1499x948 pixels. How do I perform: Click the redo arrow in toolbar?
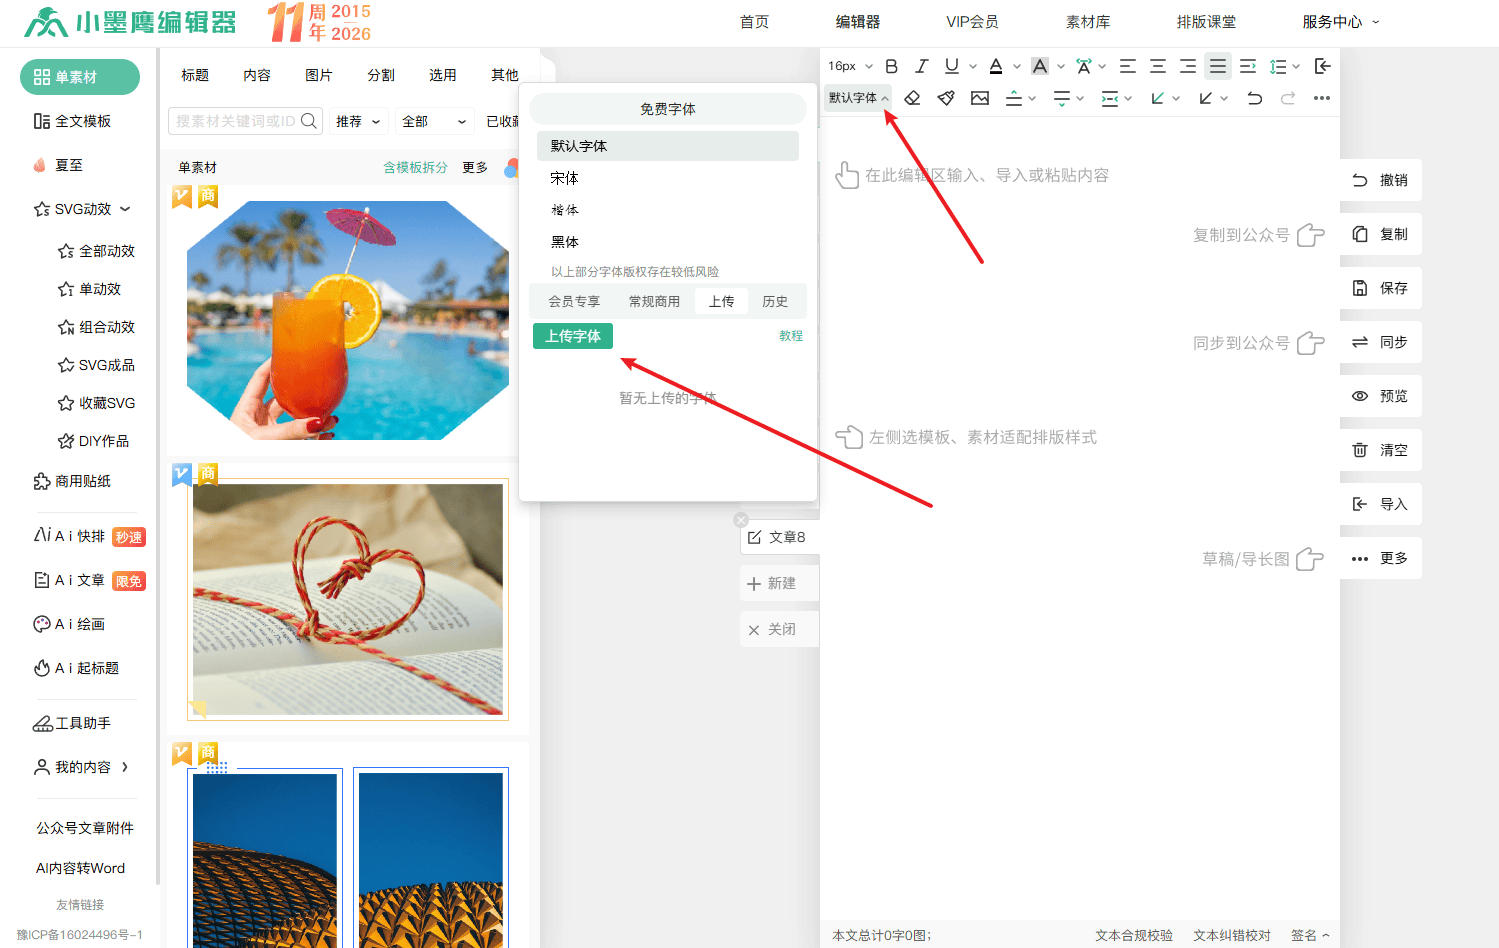point(1288,98)
